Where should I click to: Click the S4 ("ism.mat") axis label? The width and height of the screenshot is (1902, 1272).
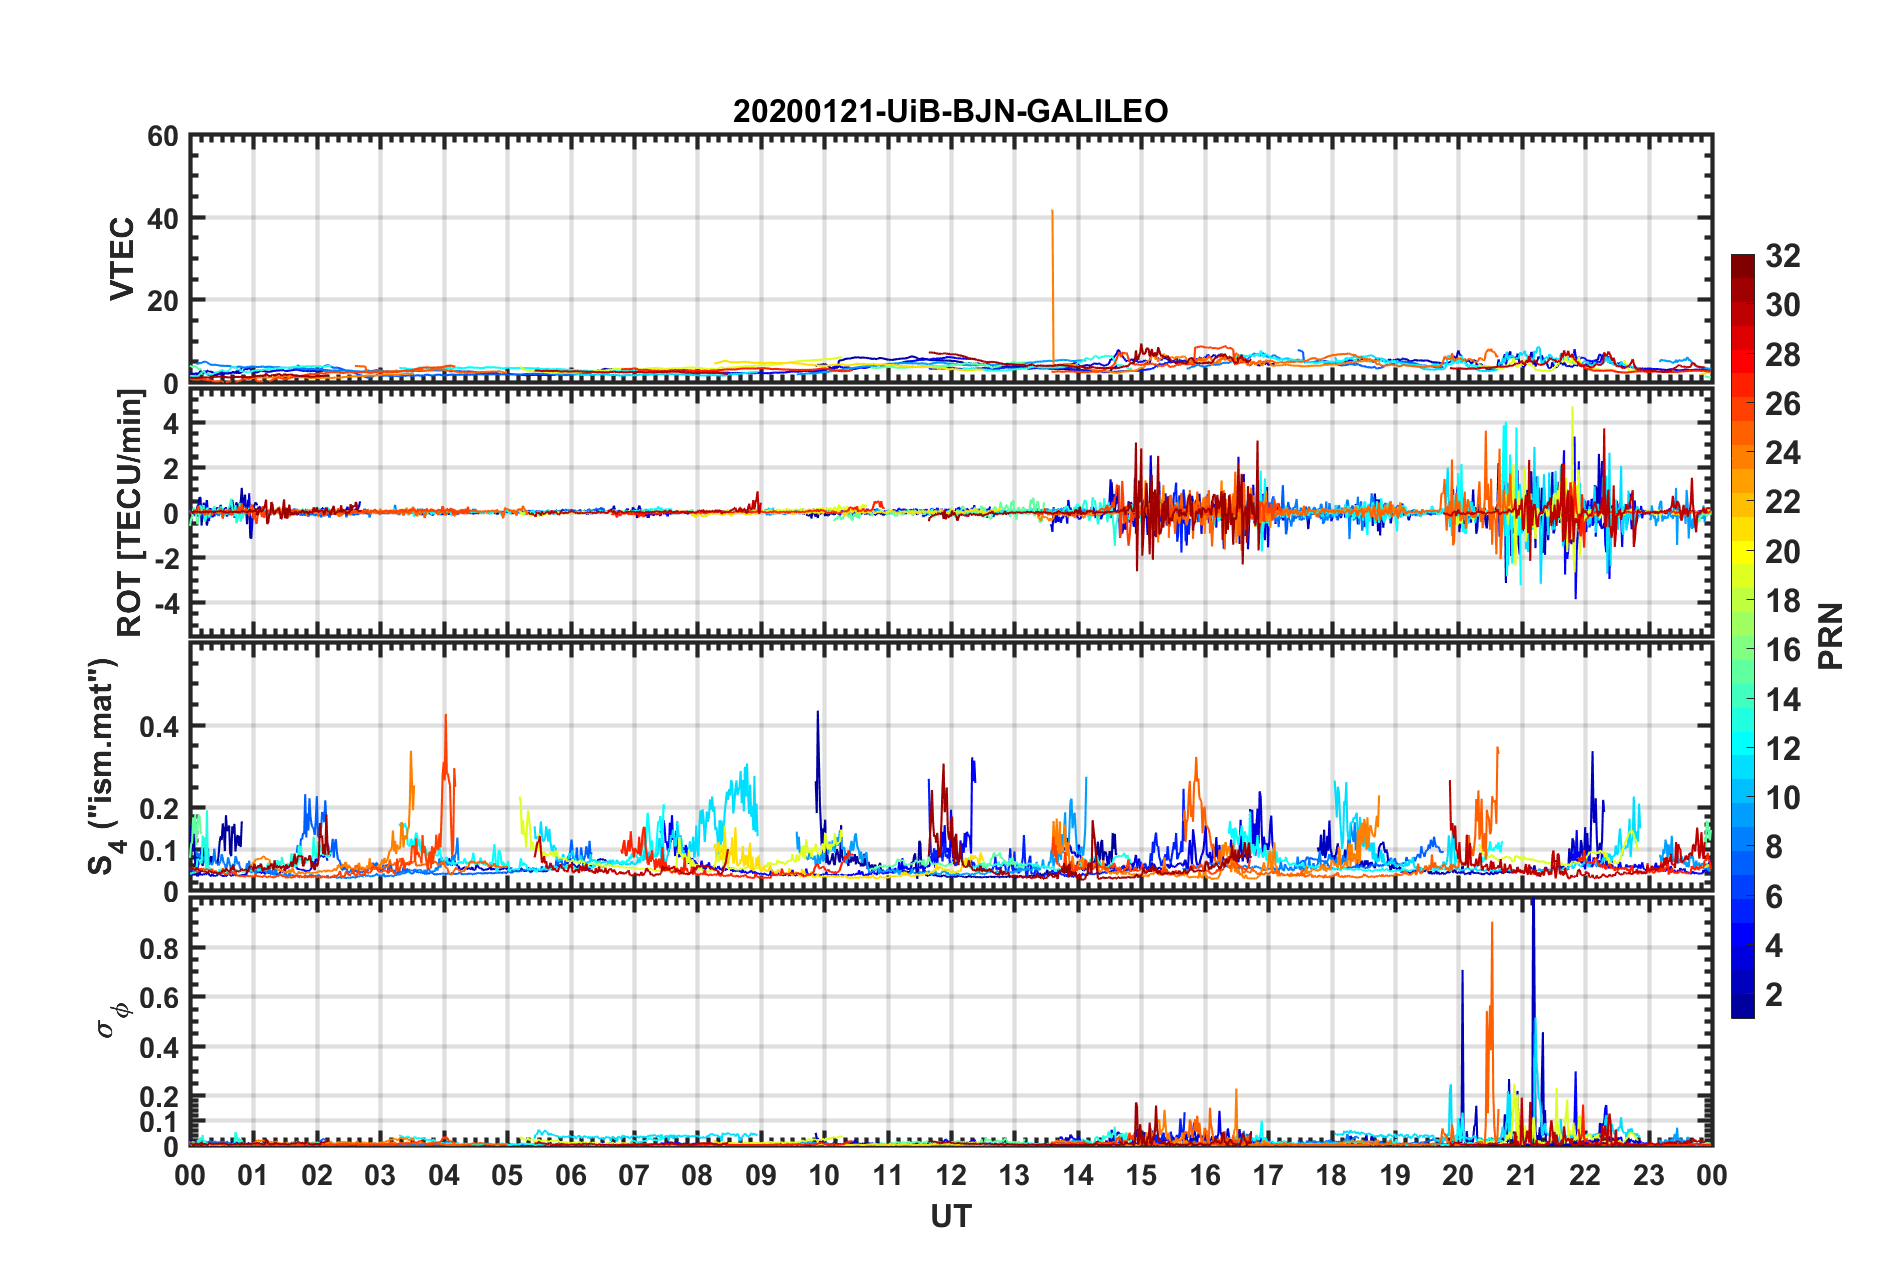103,766
